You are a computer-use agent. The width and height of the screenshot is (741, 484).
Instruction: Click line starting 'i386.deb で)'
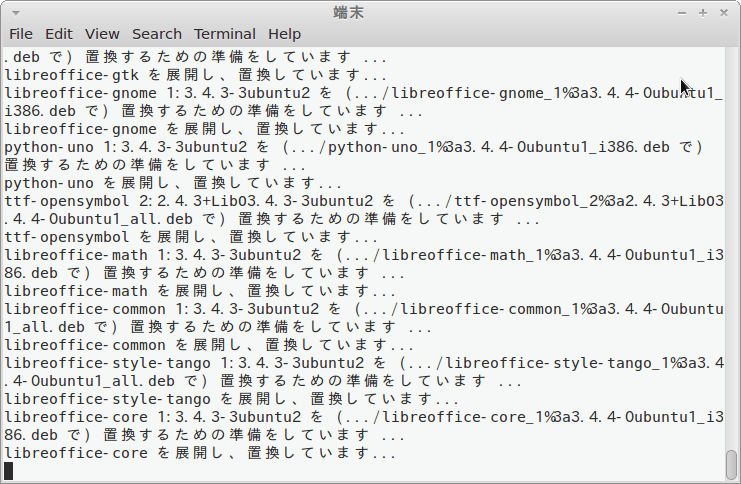(213, 111)
